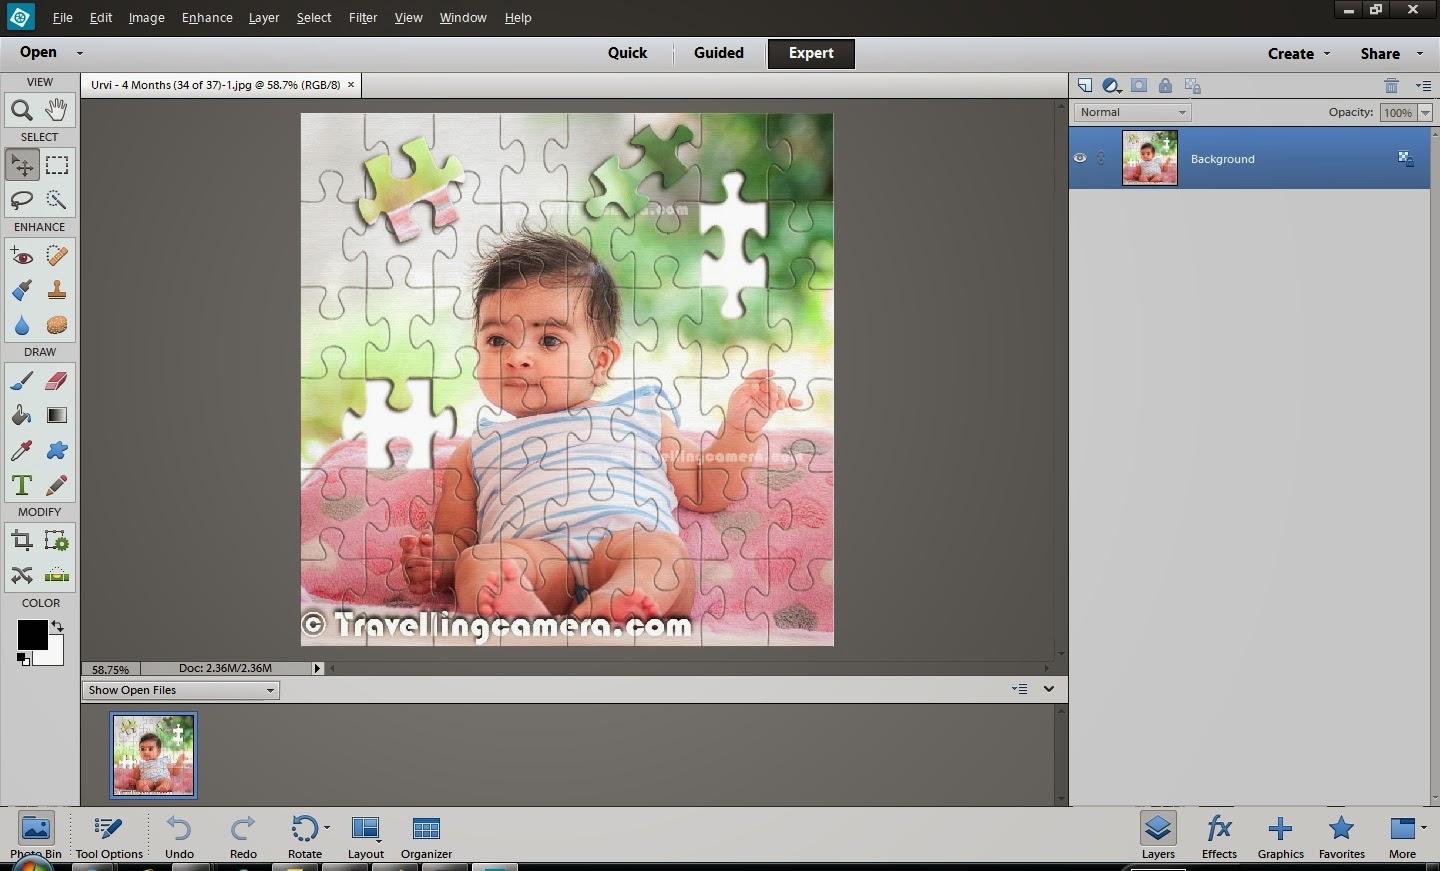Select the Blur tool
Screen dimensions: 1440x871
[x=21, y=326]
